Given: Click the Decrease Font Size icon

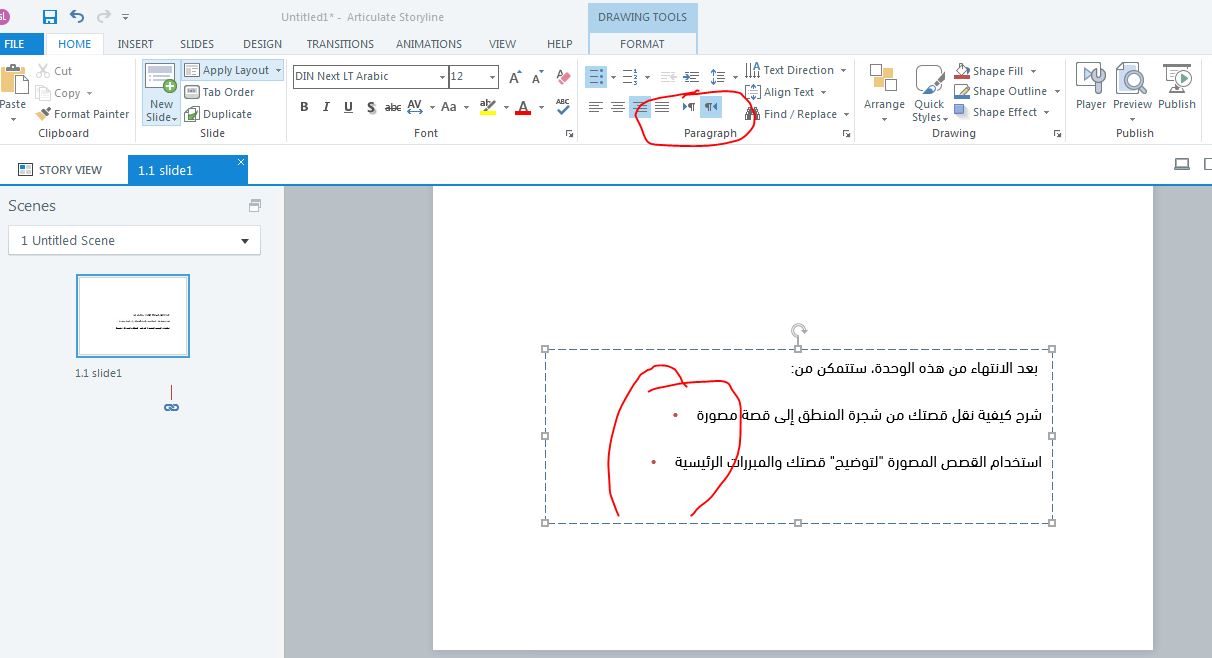Looking at the screenshot, I should pos(539,77).
